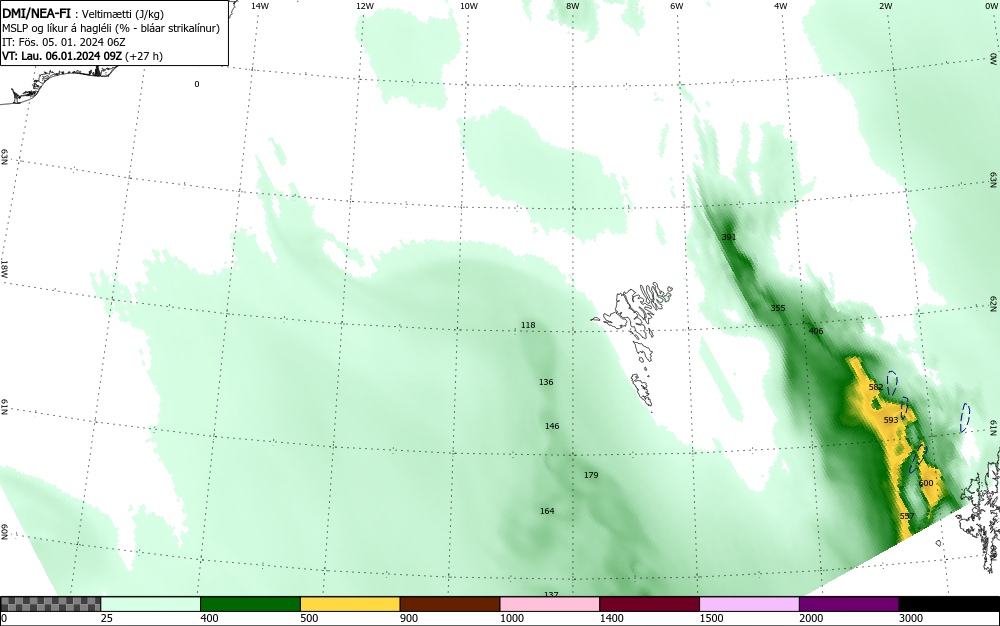The width and height of the screenshot is (1000, 626).
Task: Click the "900" color scale label
Action: [x=409, y=618]
